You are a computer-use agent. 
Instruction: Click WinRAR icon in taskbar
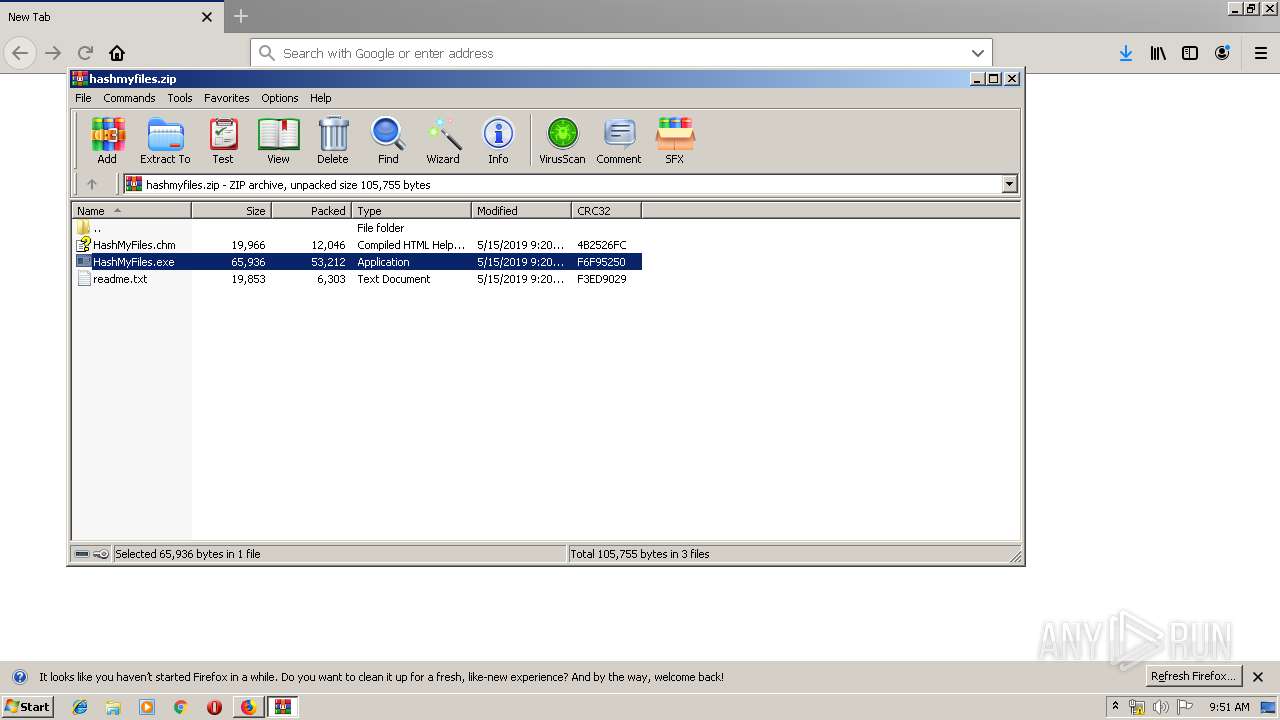pos(283,707)
